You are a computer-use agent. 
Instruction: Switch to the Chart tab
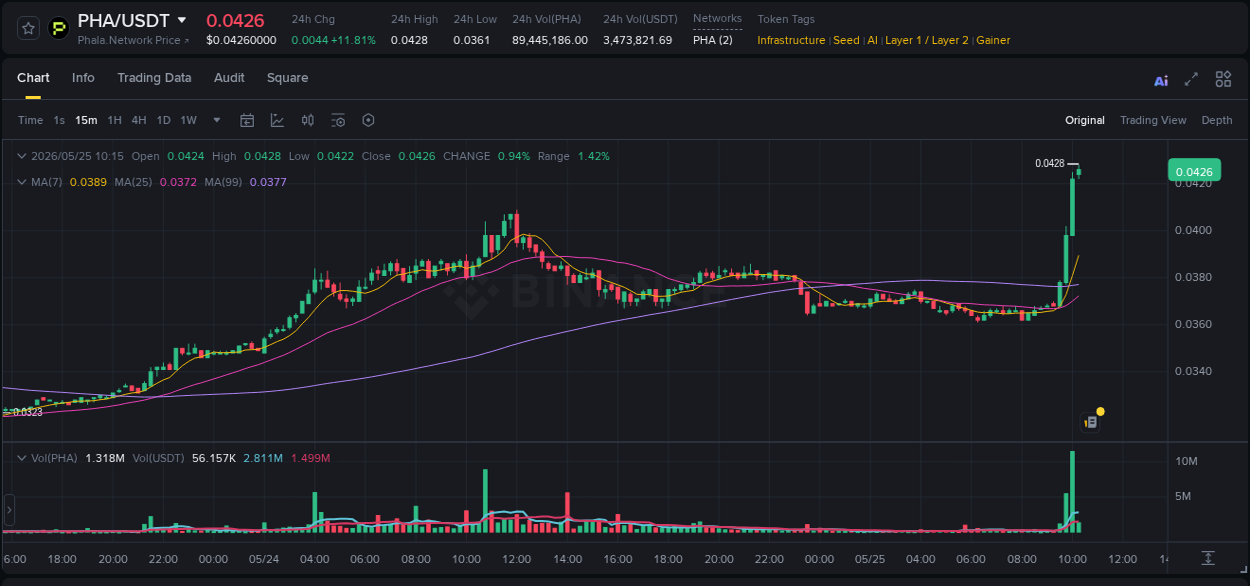33,78
